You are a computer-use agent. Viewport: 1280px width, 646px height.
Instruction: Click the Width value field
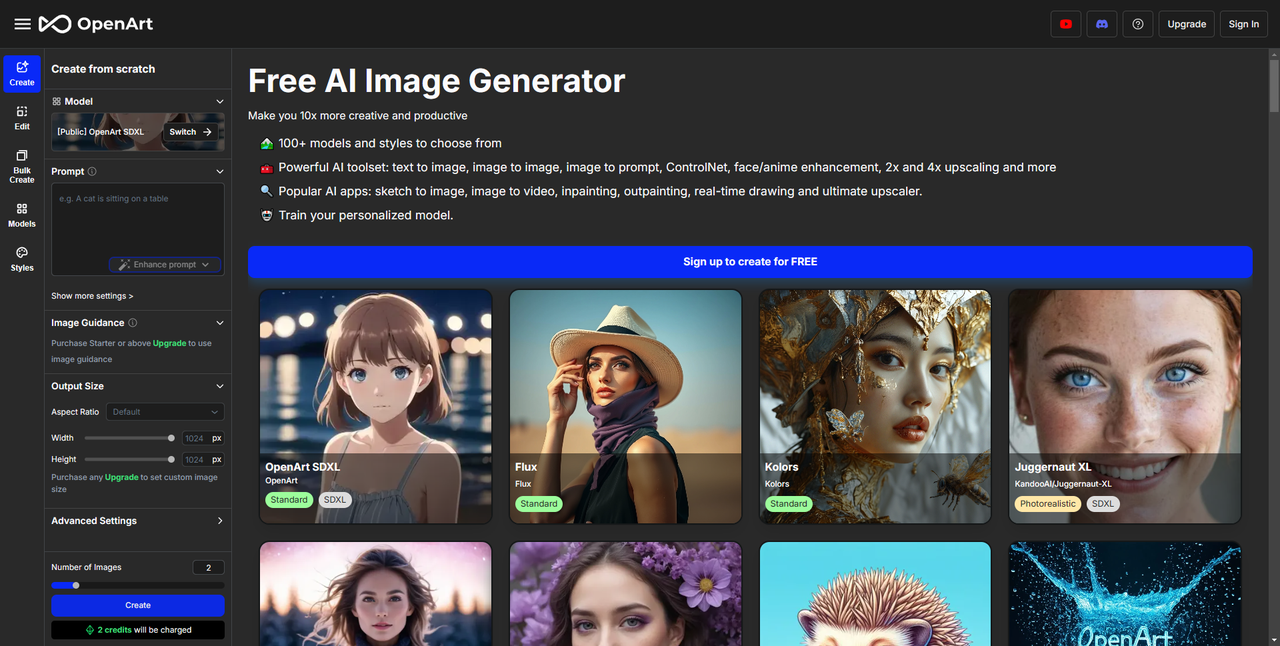195,438
